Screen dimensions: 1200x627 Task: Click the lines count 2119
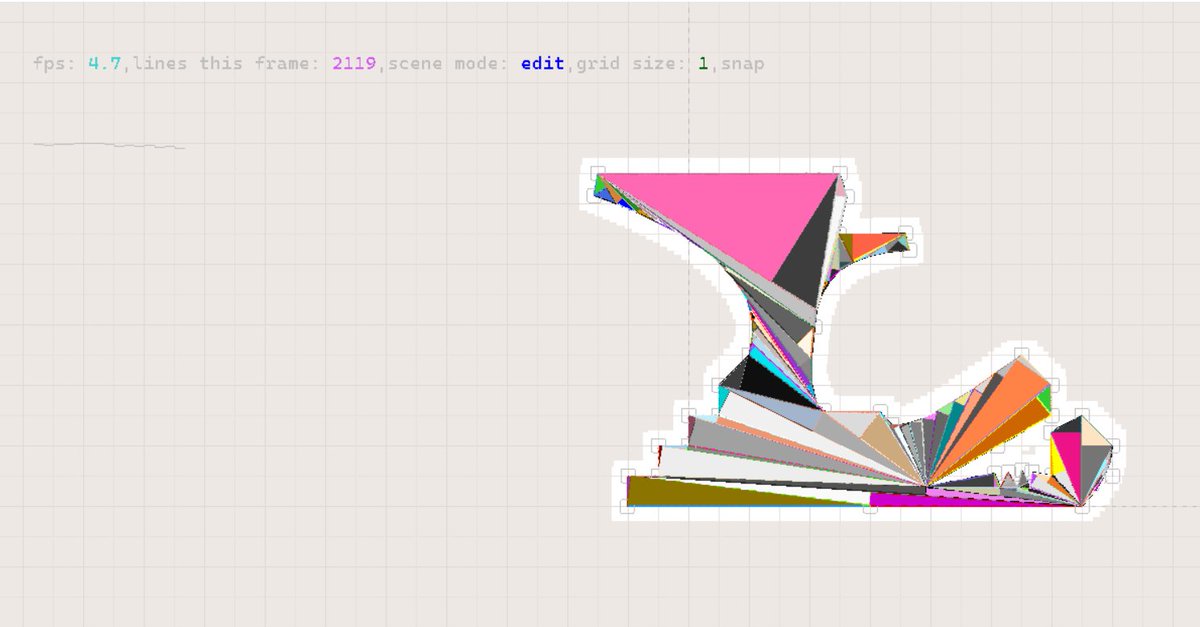coord(354,64)
